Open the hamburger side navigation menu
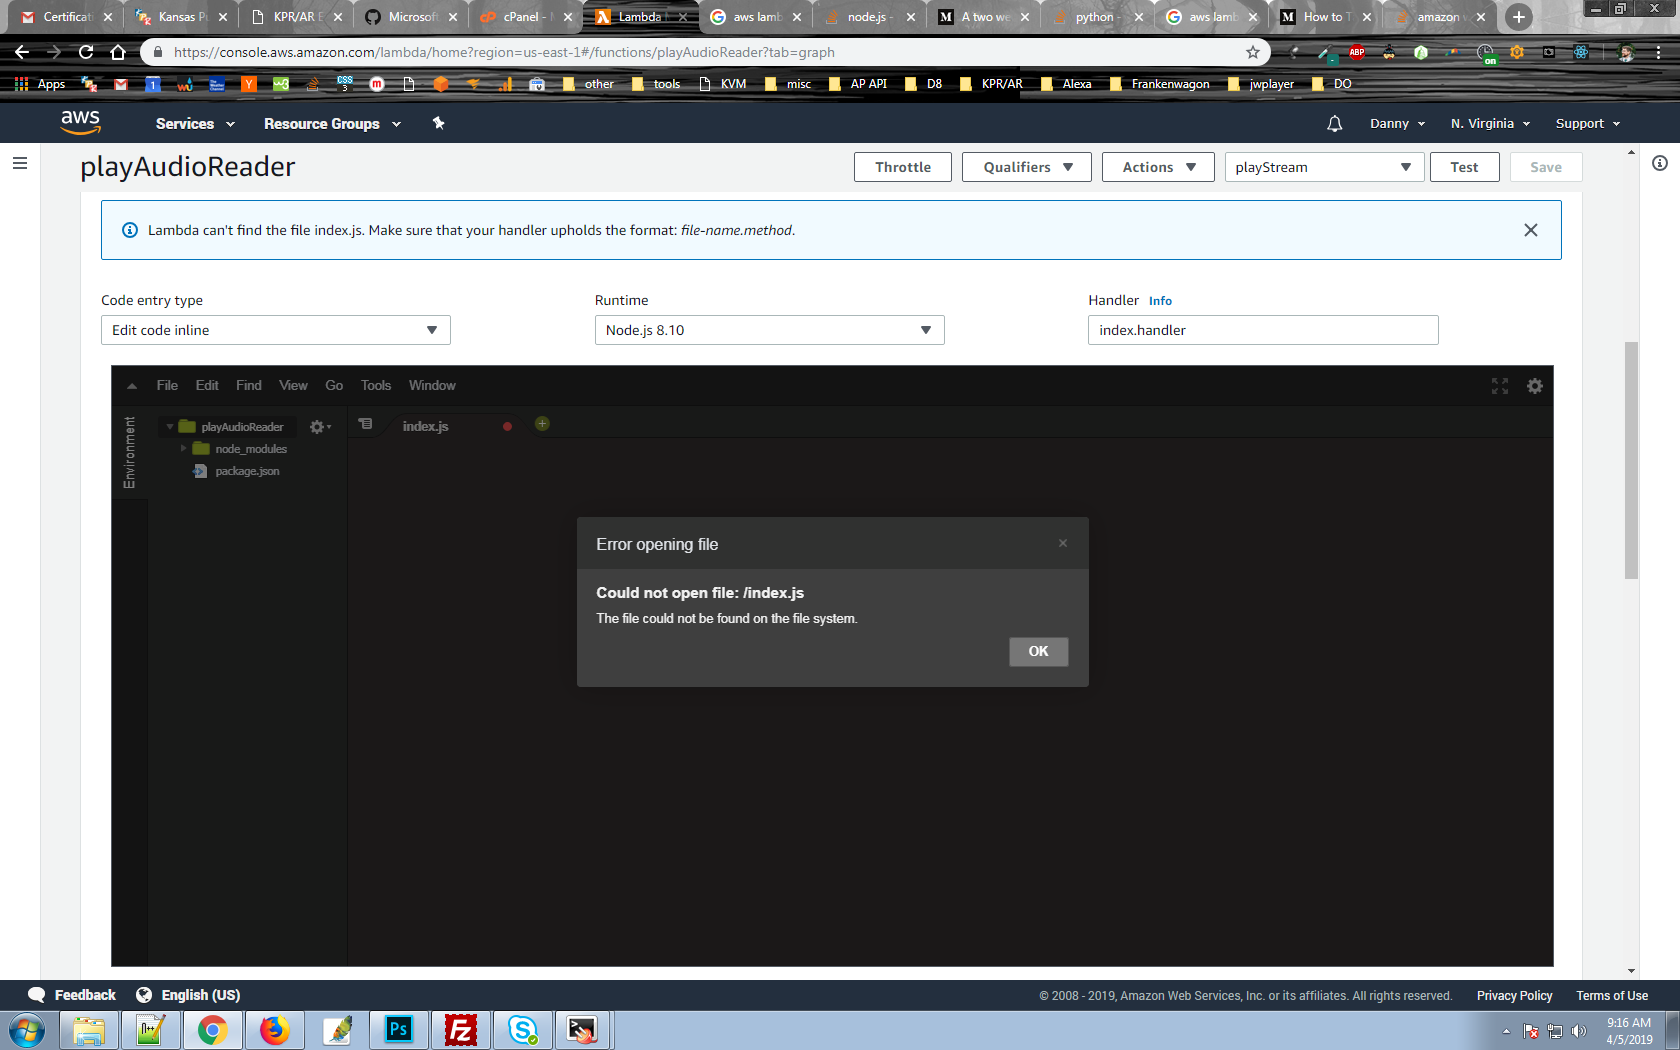Viewport: 1680px width, 1050px height. (19, 163)
